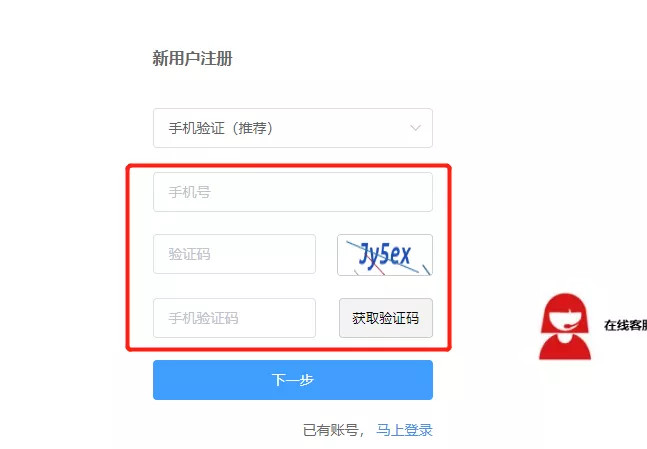Follow the 马上登录 link
Image resolution: width=647 pixels, height=449 pixels.
(404, 430)
